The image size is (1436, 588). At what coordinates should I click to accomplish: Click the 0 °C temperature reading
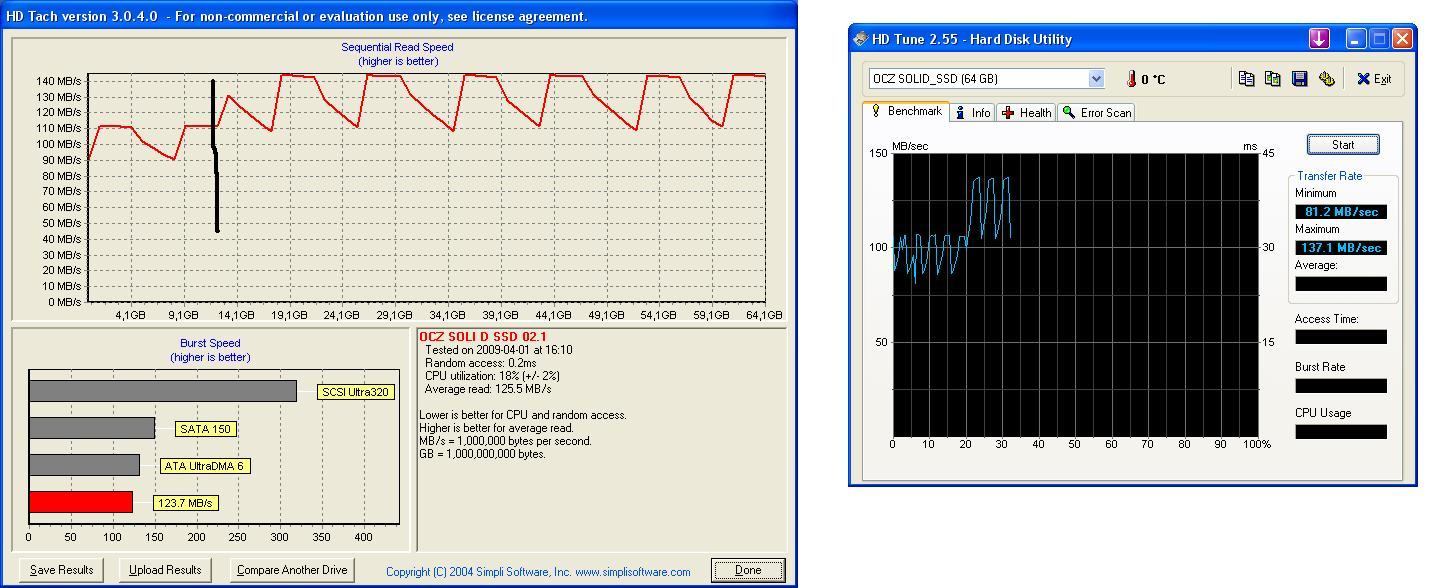[x=1153, y=80]
